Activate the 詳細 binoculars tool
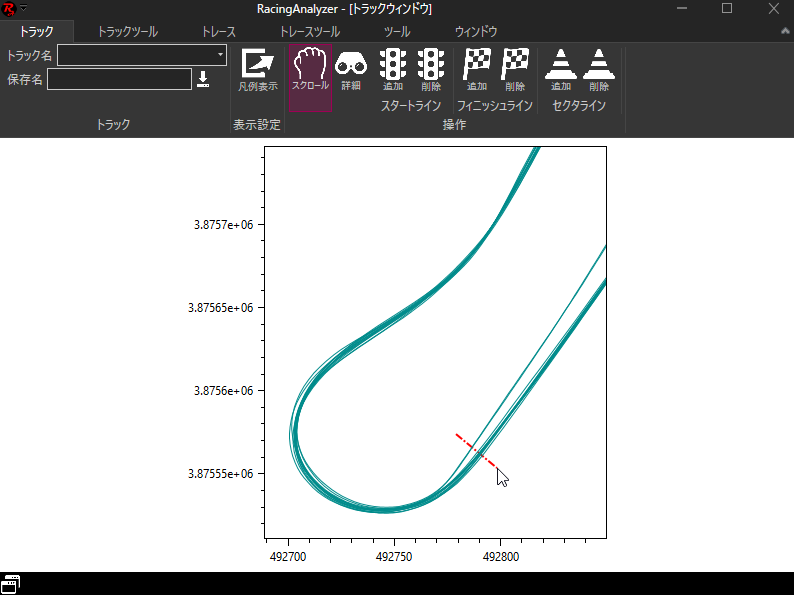 tap(350, 70)
